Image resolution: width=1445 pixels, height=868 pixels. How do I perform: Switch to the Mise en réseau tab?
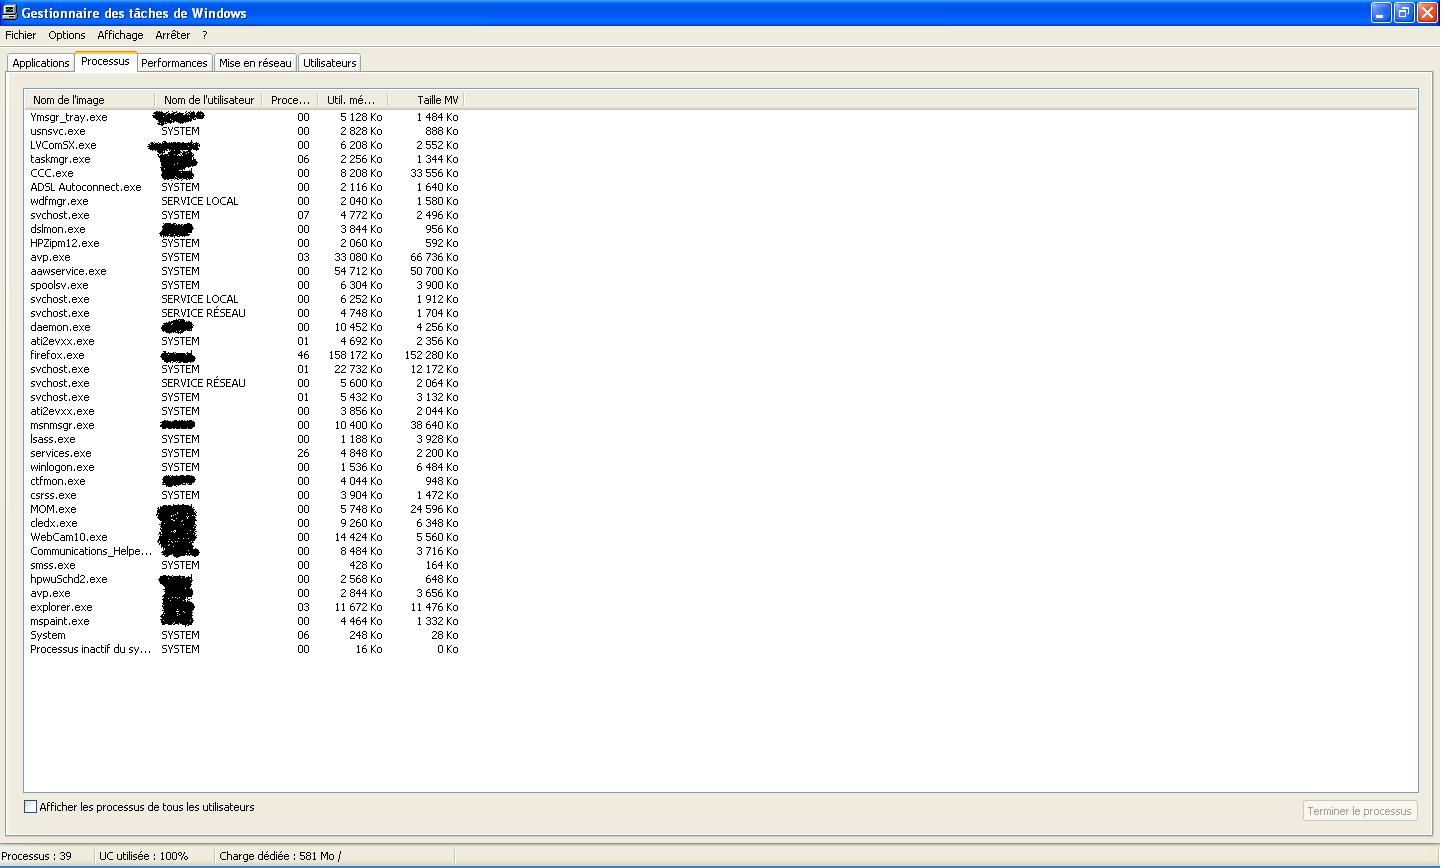(255, 63)
